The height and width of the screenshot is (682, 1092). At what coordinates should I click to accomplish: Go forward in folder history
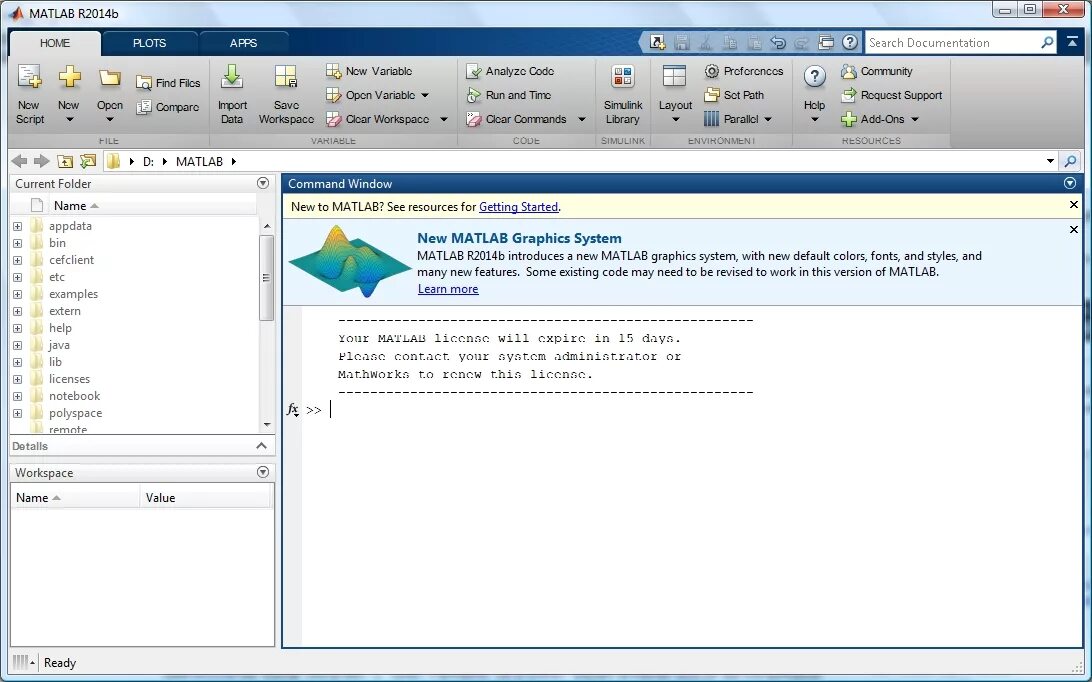tap(42, 162)
